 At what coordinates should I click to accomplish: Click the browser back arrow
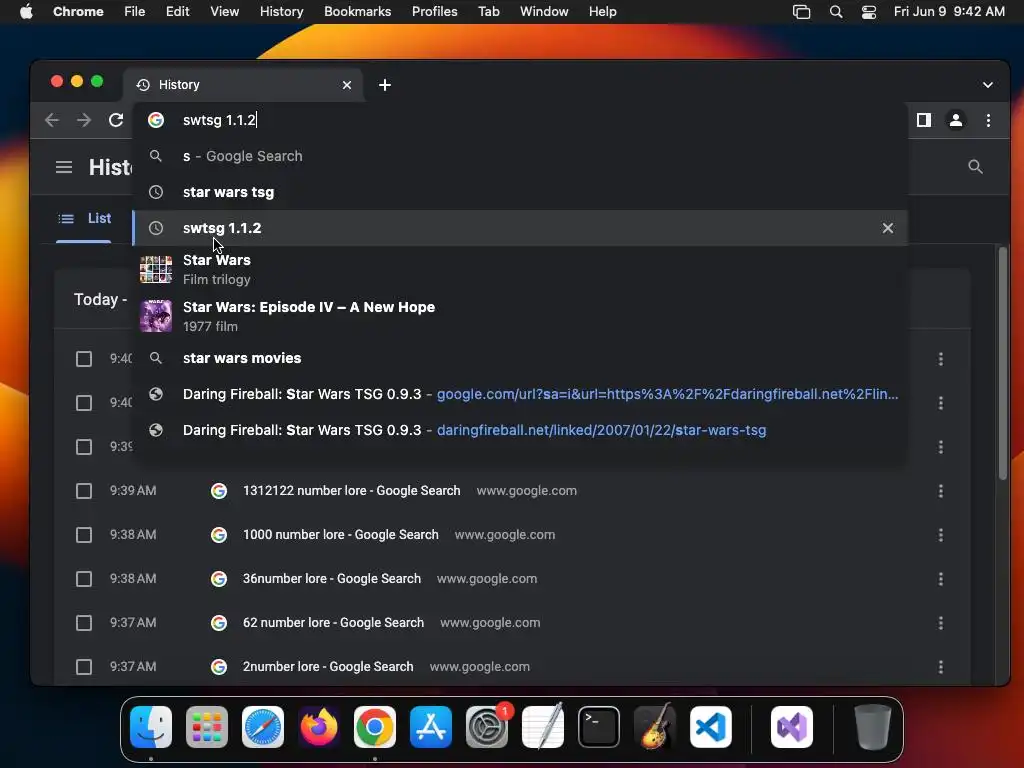pyautogui.click(x=52, y=120)
